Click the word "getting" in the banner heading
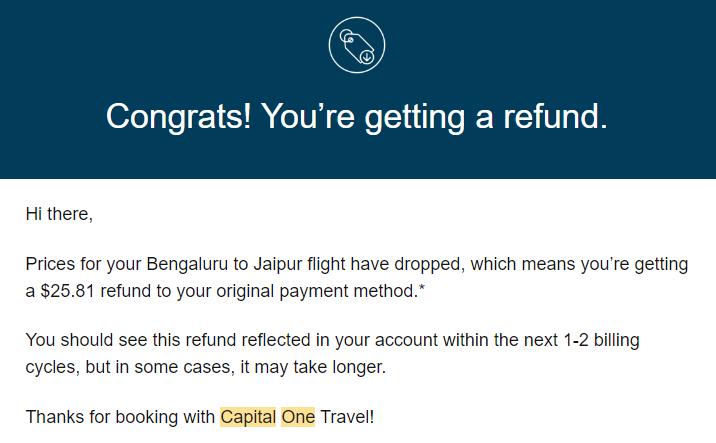Image resolution: width=716 pixels, height=443 pixels. [415, 118]
